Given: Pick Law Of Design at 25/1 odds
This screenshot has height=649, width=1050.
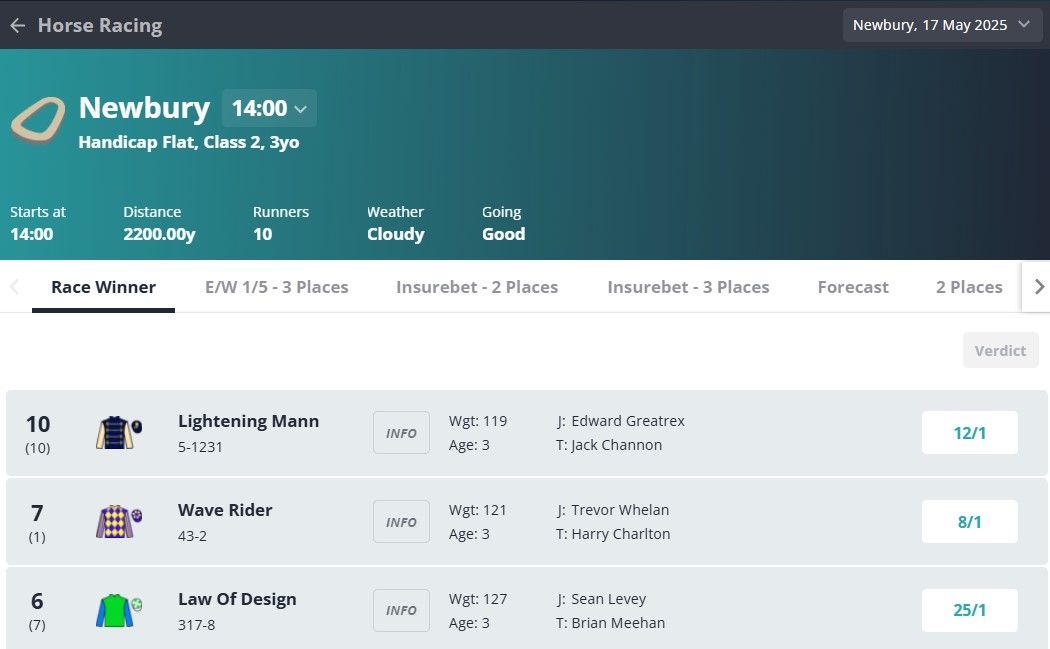Looking at the screenshot, I should pyautogui.click(x=969, y=610).
